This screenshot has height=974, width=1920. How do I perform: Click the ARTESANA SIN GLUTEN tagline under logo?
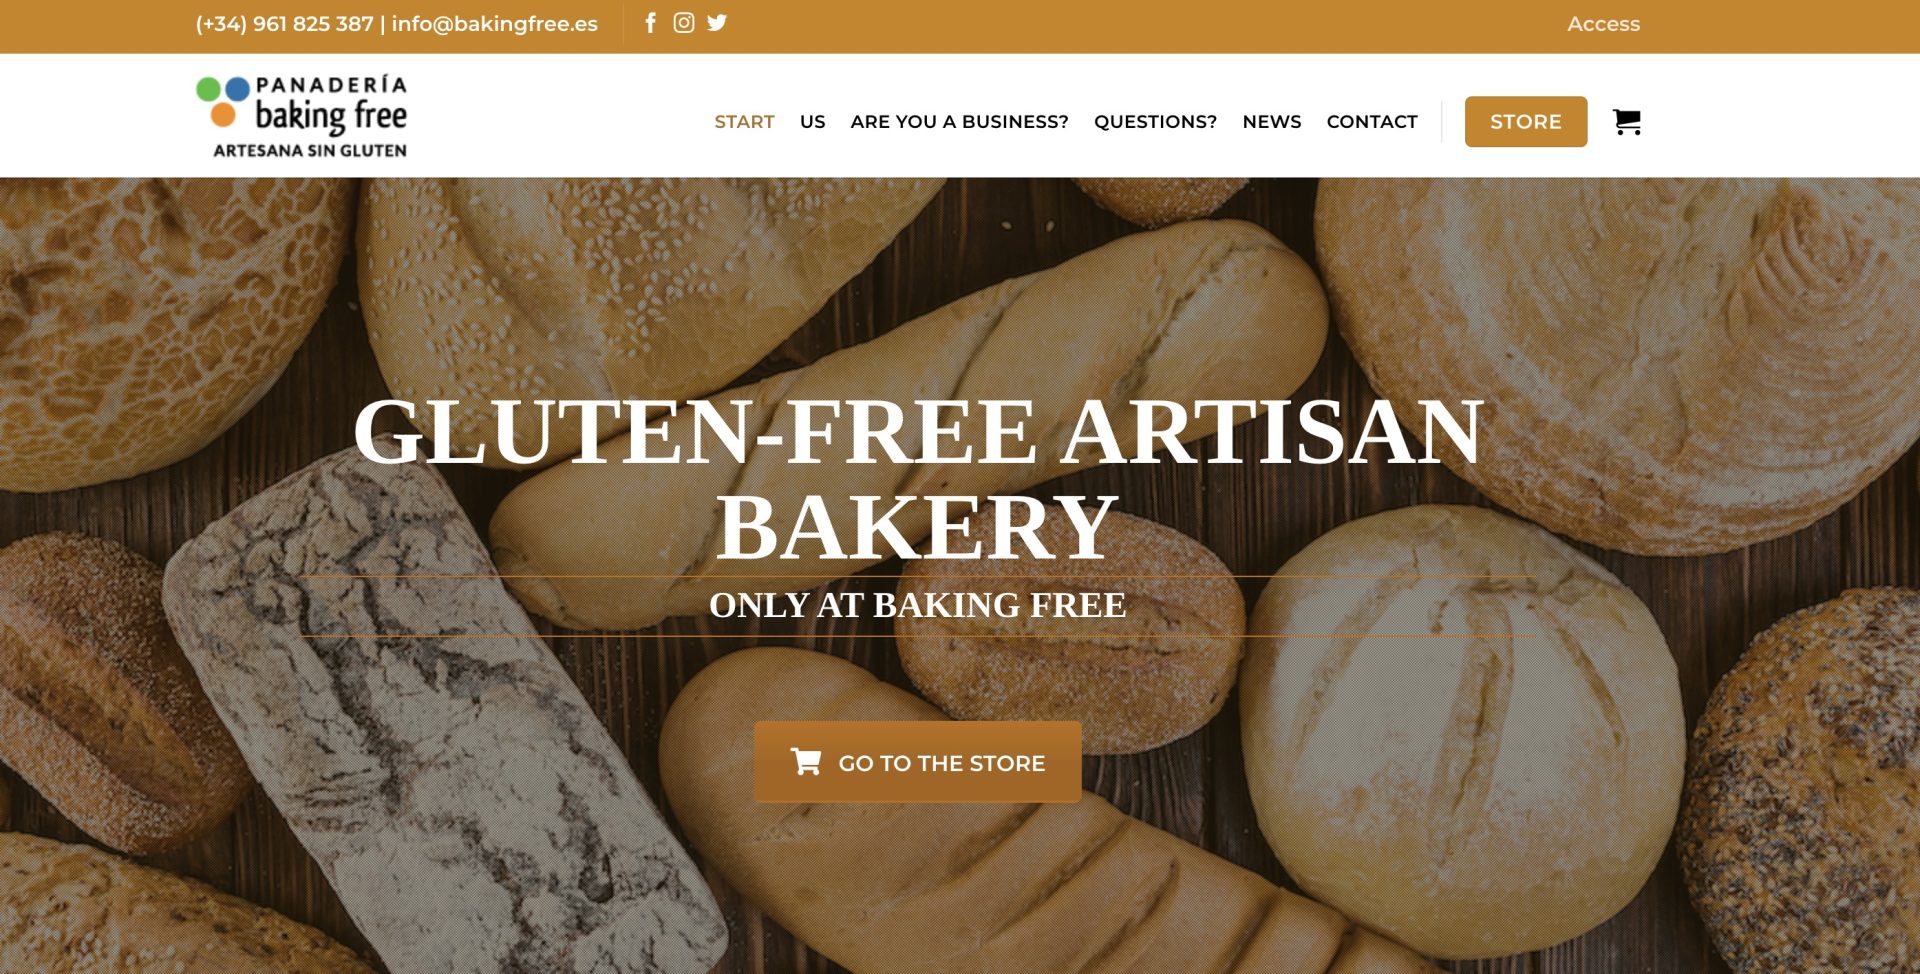tap(310, 150)
